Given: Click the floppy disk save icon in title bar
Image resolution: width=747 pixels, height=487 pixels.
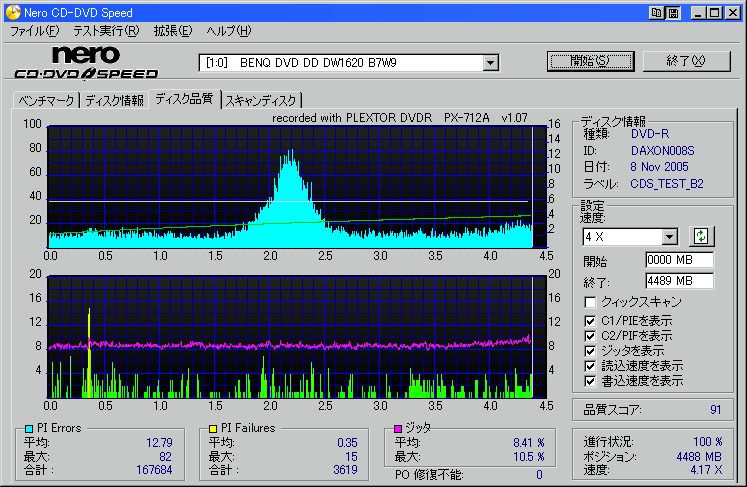Looking at the screenshot, I should [x=675, y=13].
